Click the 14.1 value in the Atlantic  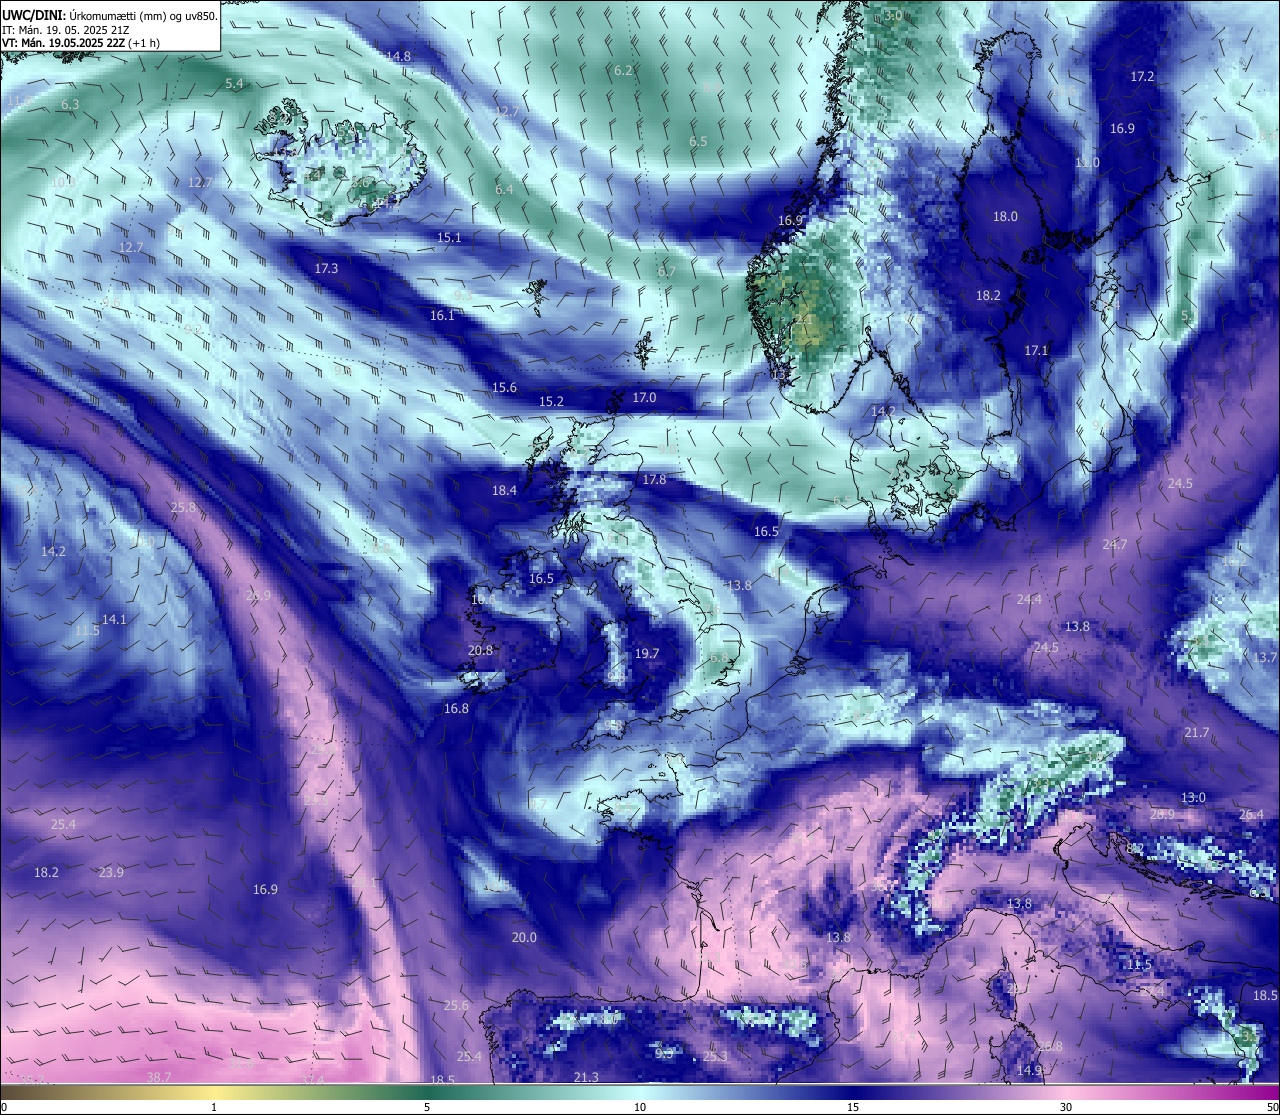click(114, 619)
